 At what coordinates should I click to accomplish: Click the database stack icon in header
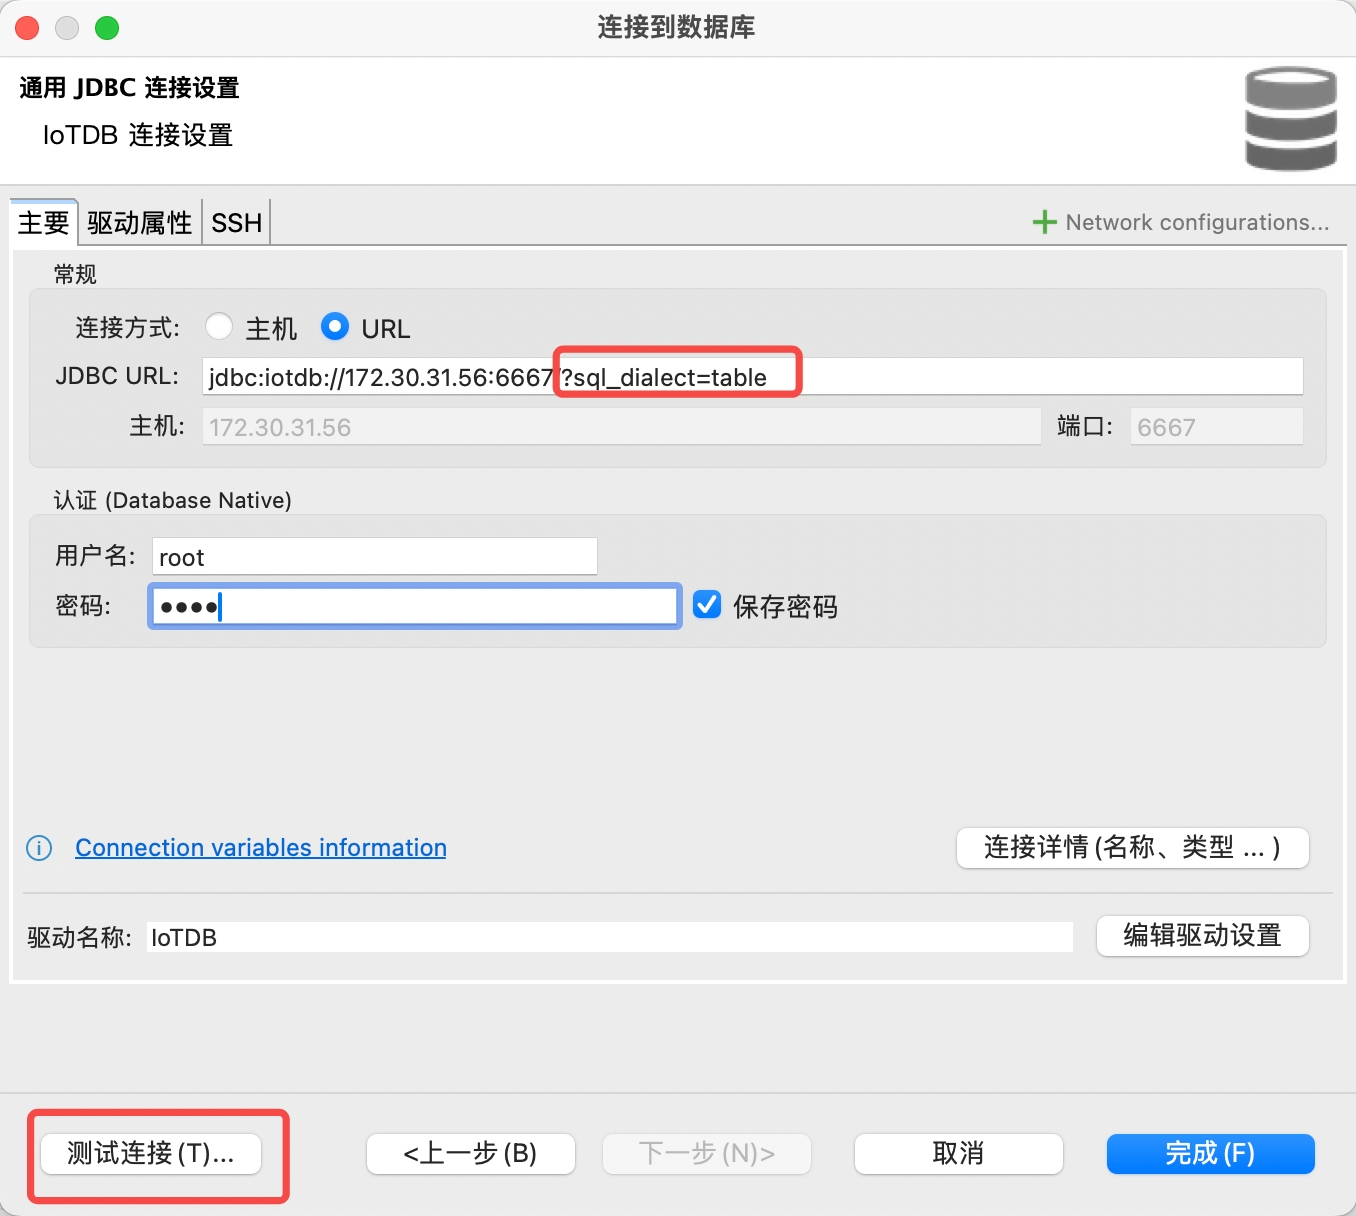pyautogui.click(x=1290, y=119)
